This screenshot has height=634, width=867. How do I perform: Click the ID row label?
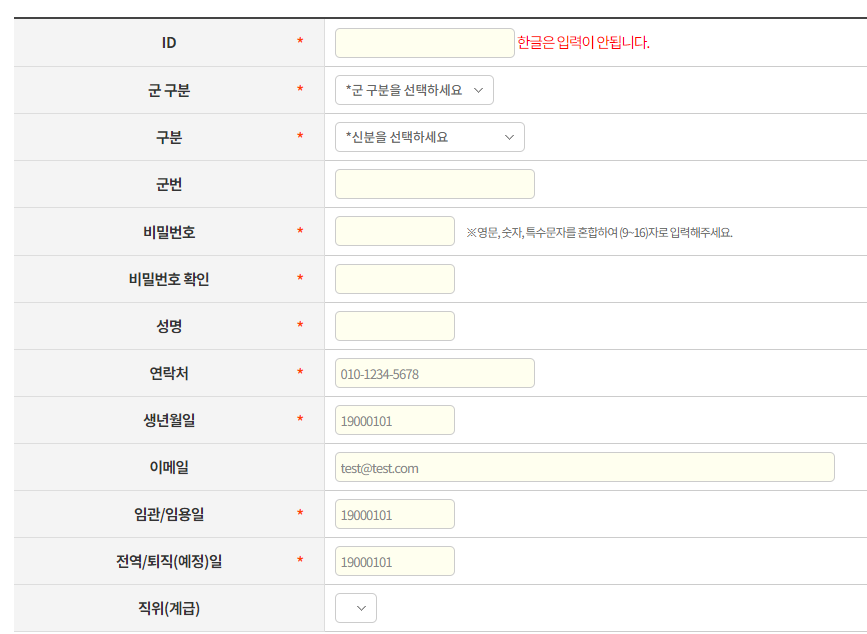pos(169,43)
